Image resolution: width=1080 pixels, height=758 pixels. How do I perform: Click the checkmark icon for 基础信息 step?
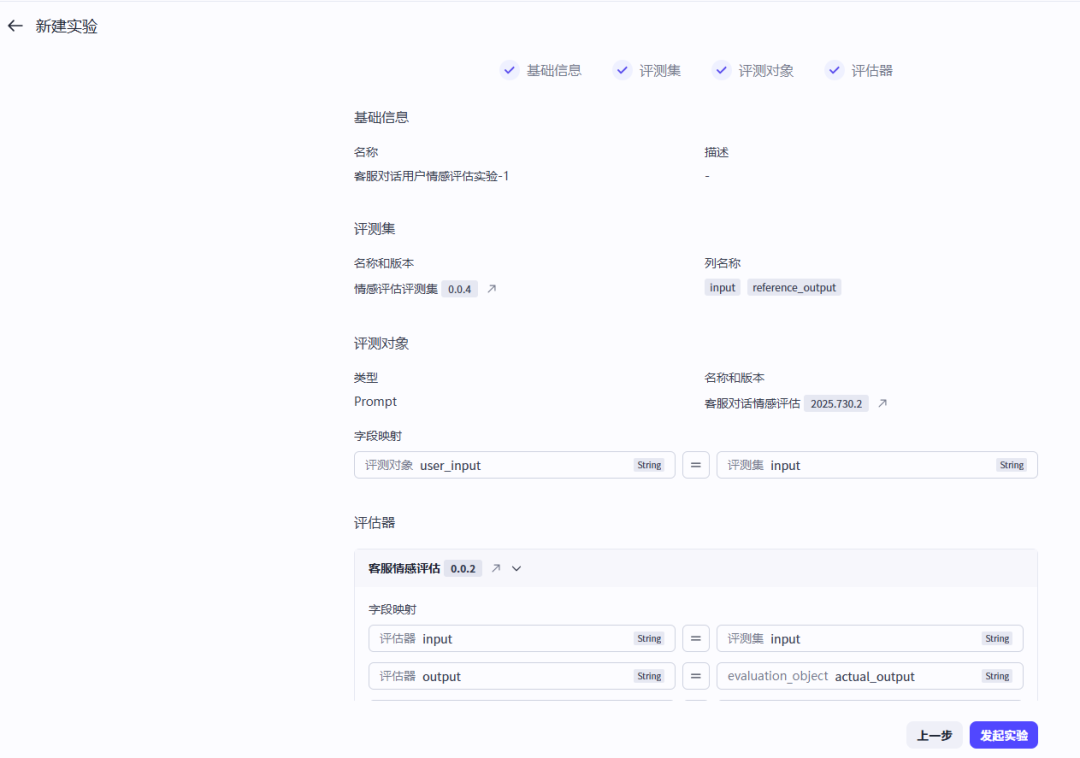pyautogui.click(x=509, y=70)
